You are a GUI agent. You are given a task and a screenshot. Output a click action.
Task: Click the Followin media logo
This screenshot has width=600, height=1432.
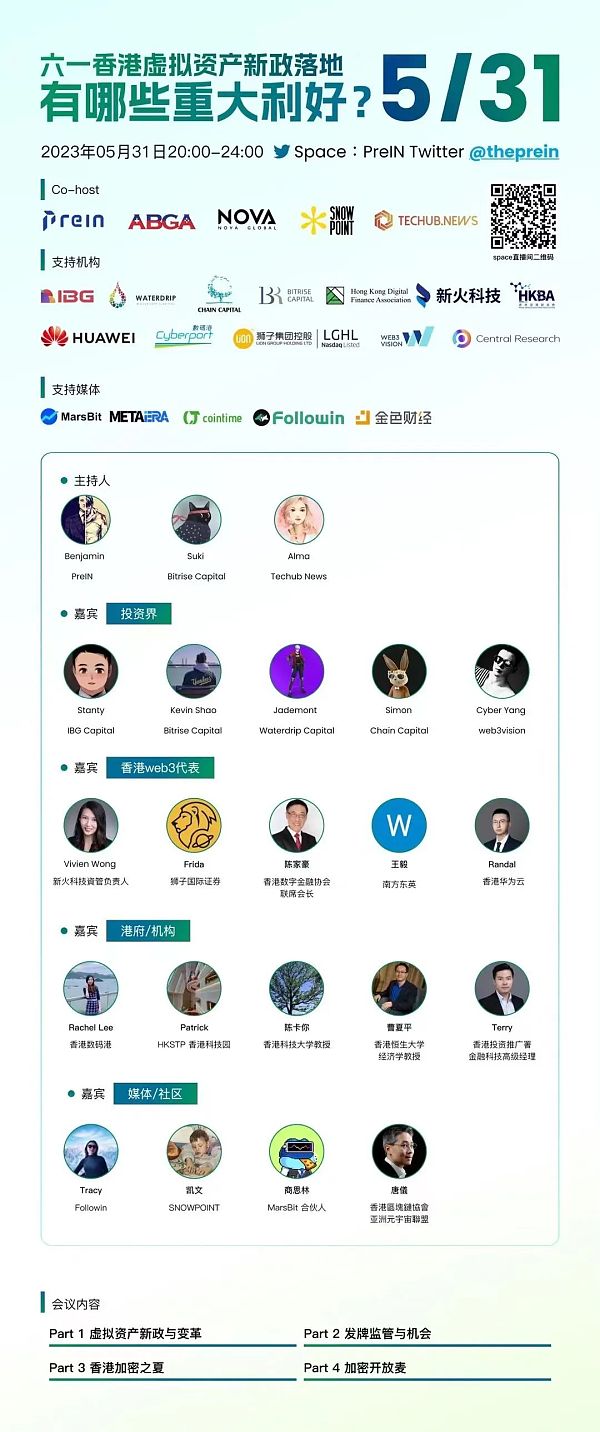coord(298,417)
